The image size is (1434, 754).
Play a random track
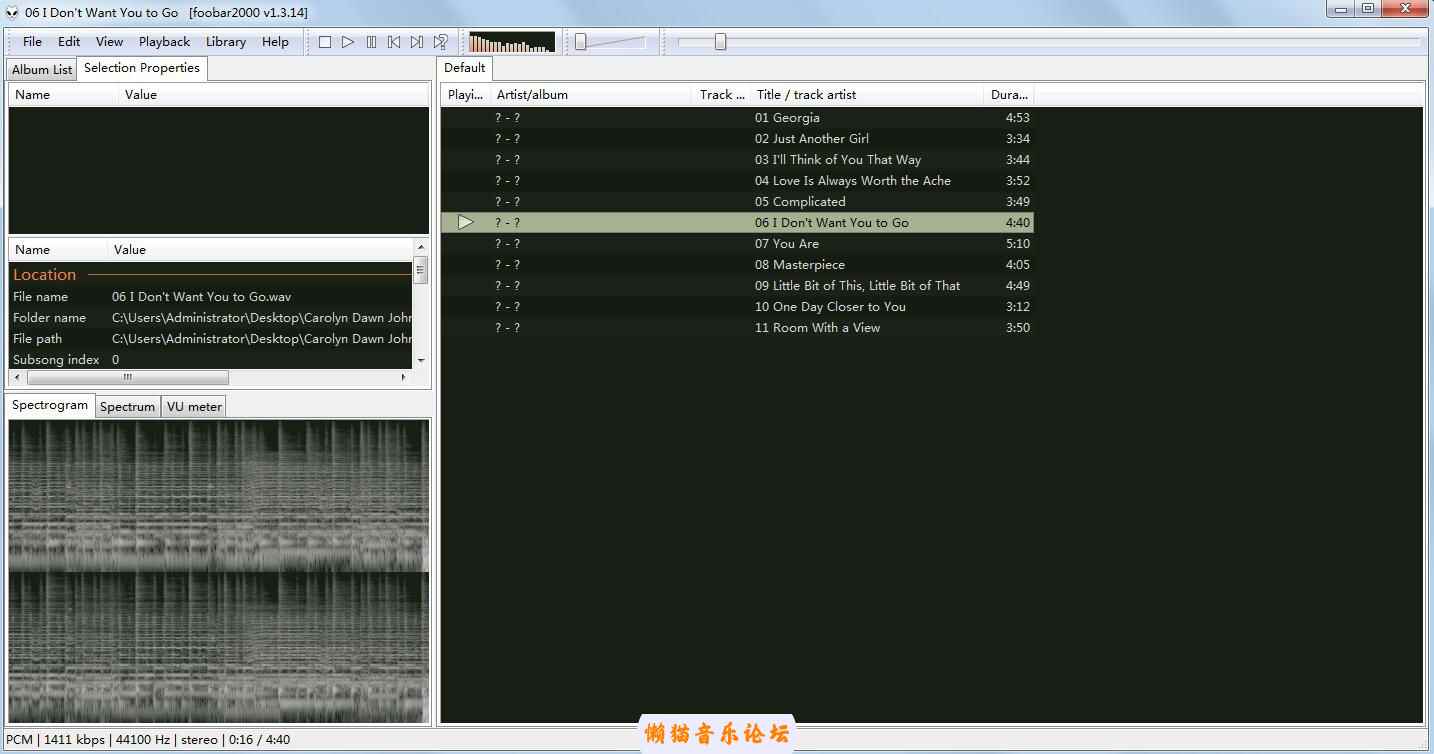pyautogui.click(x=440, y=42)
